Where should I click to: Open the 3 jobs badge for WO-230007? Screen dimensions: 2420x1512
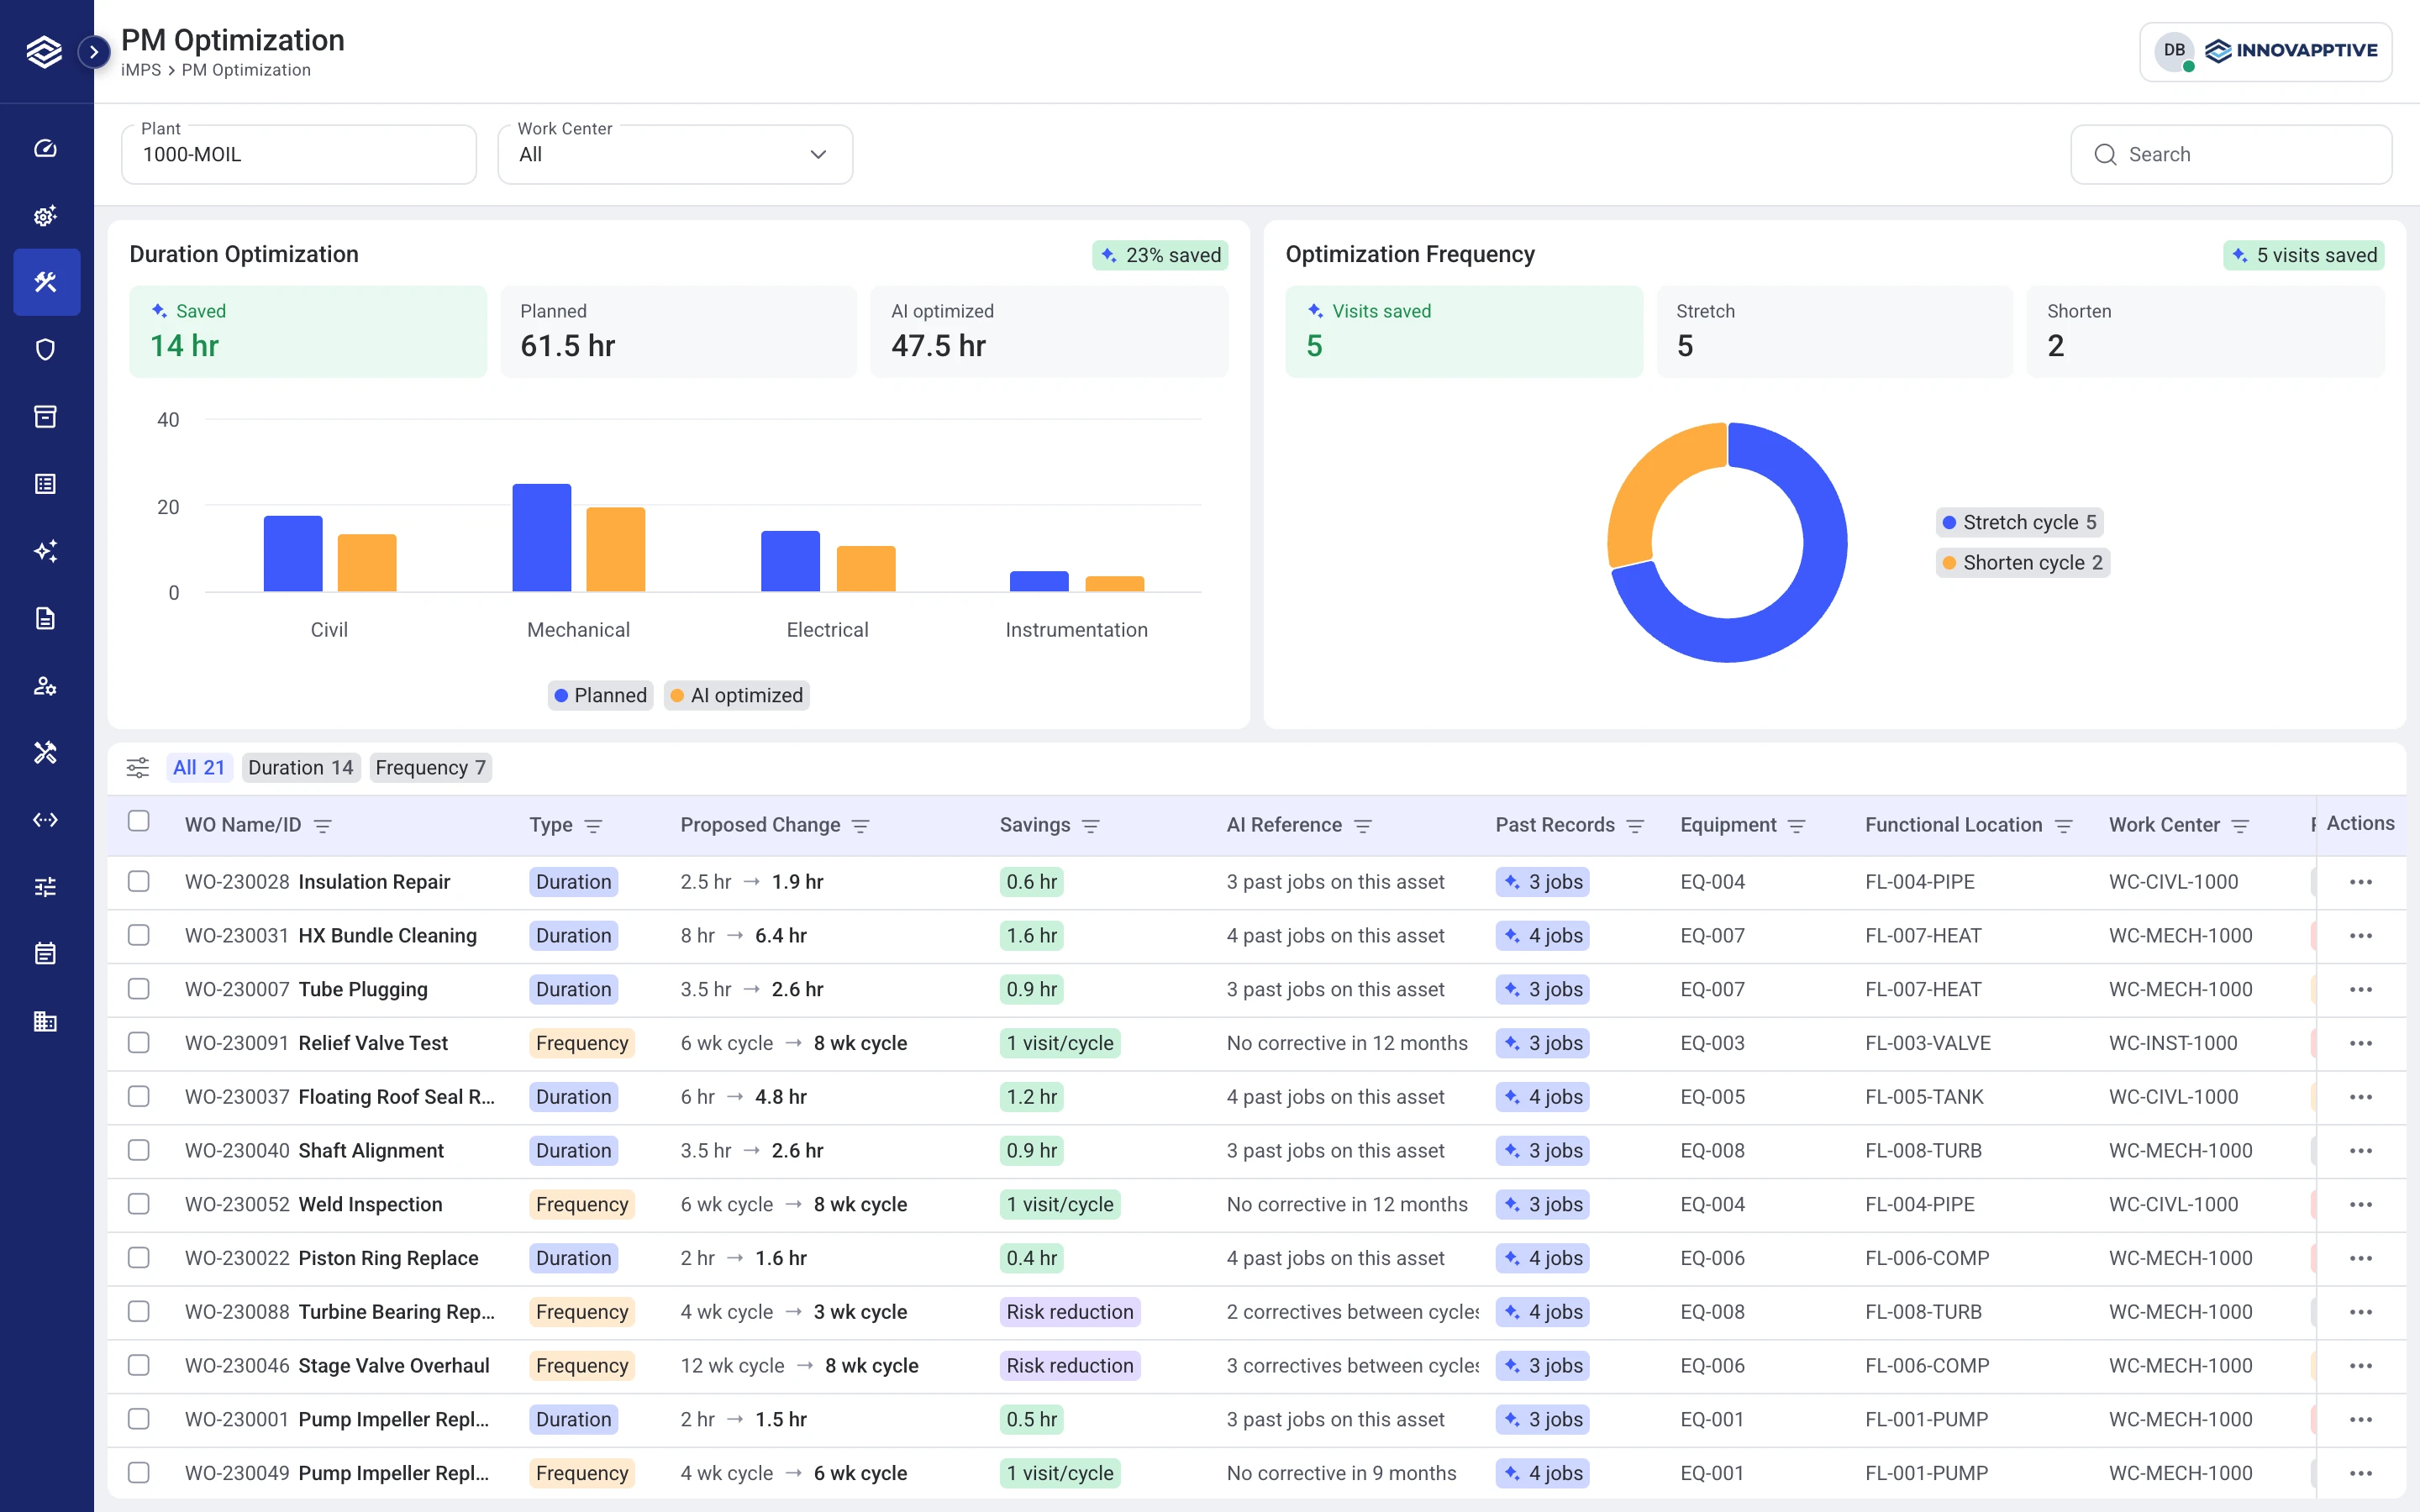[x=1542, y=989]
